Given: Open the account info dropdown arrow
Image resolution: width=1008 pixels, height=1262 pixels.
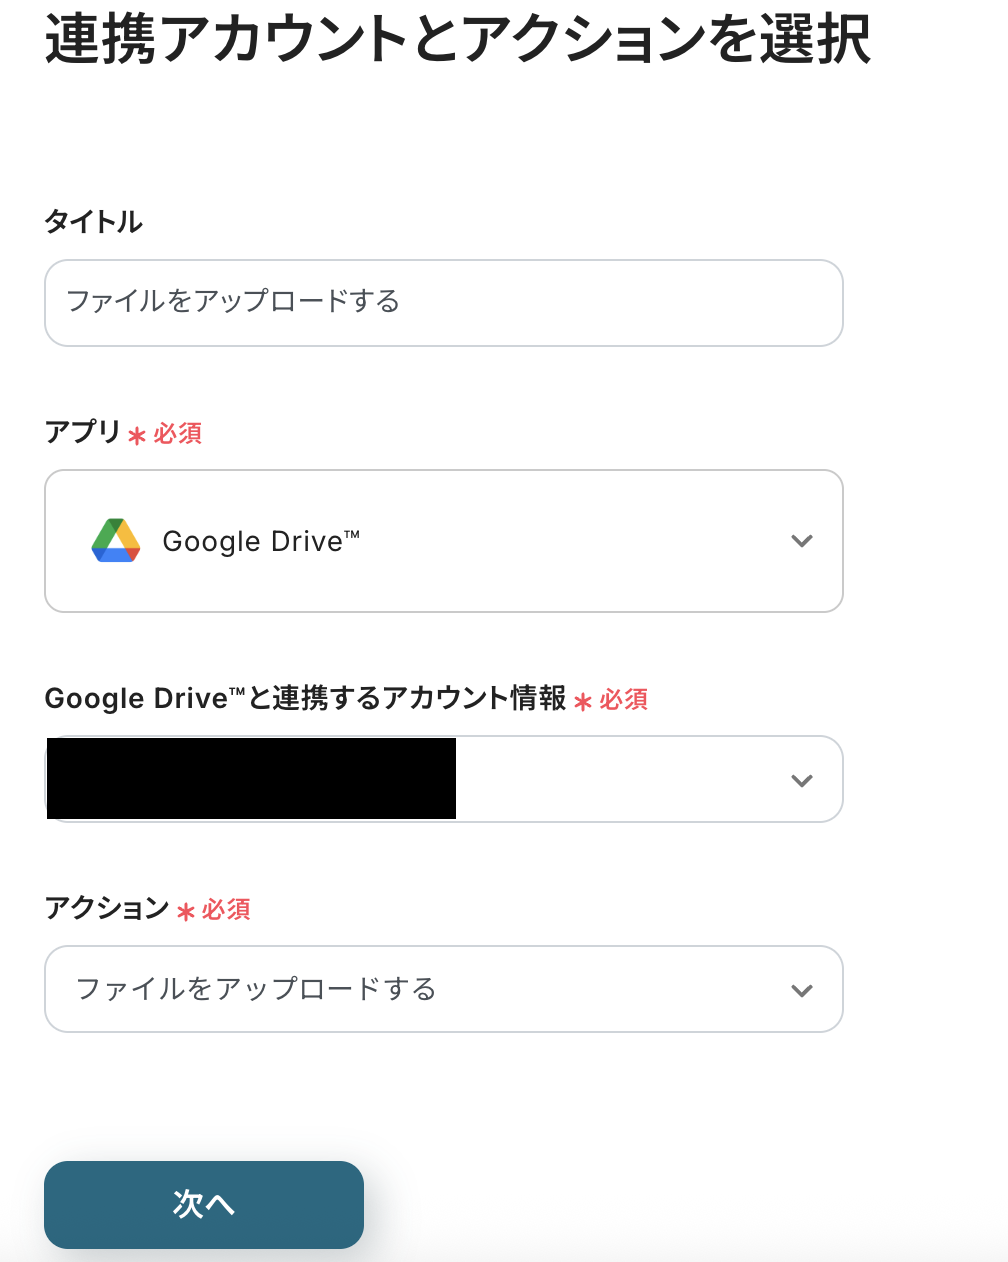Looking at the screenshot, I should tap(801, 780).
